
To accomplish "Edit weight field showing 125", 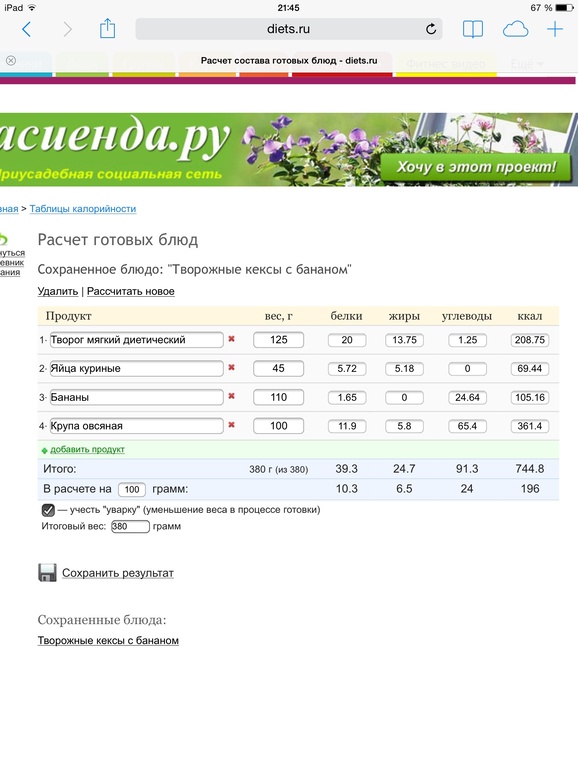I will [x=278, y=340].
